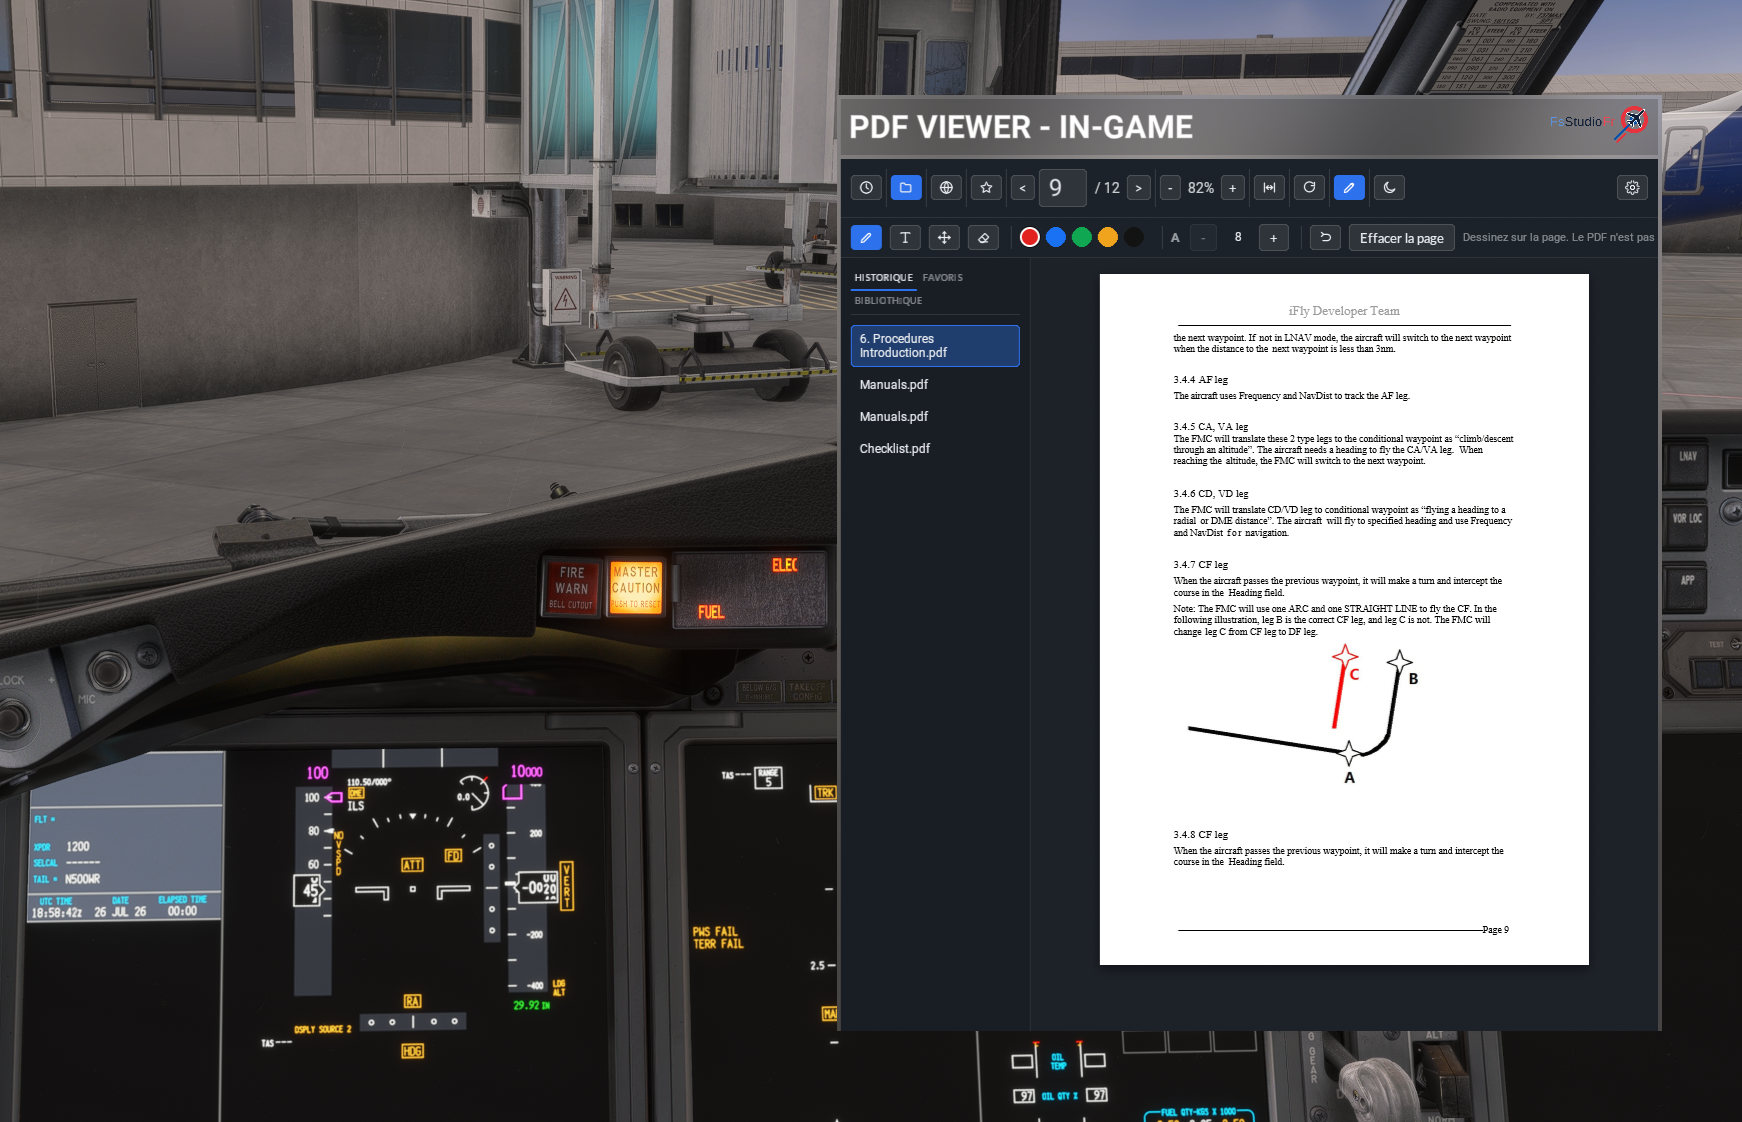Open PDF viewer settings gear
The height and width of the screenshot is (1122, 1742).
1632,188
